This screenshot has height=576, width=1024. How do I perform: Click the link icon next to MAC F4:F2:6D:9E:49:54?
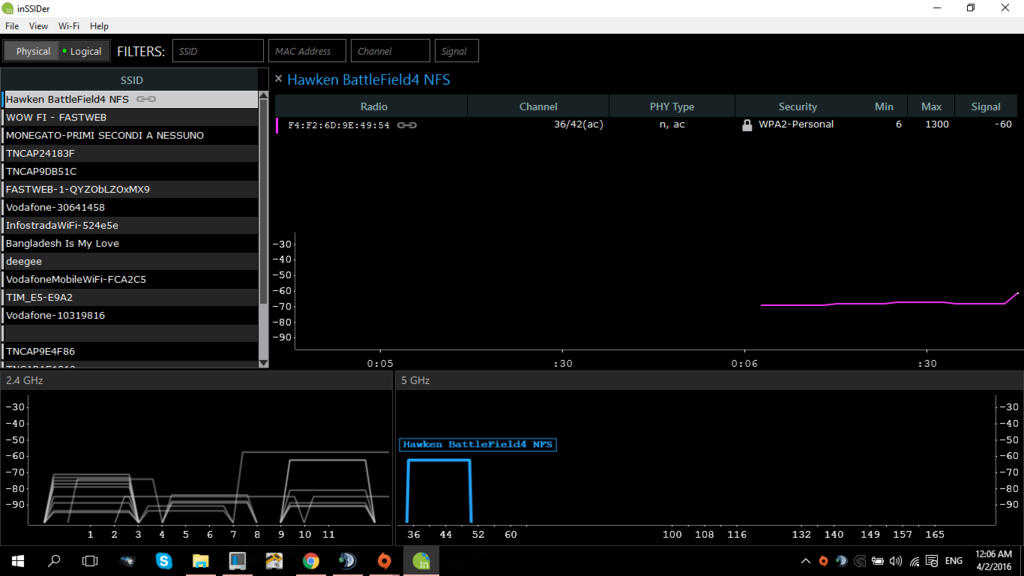pos(407,125)
